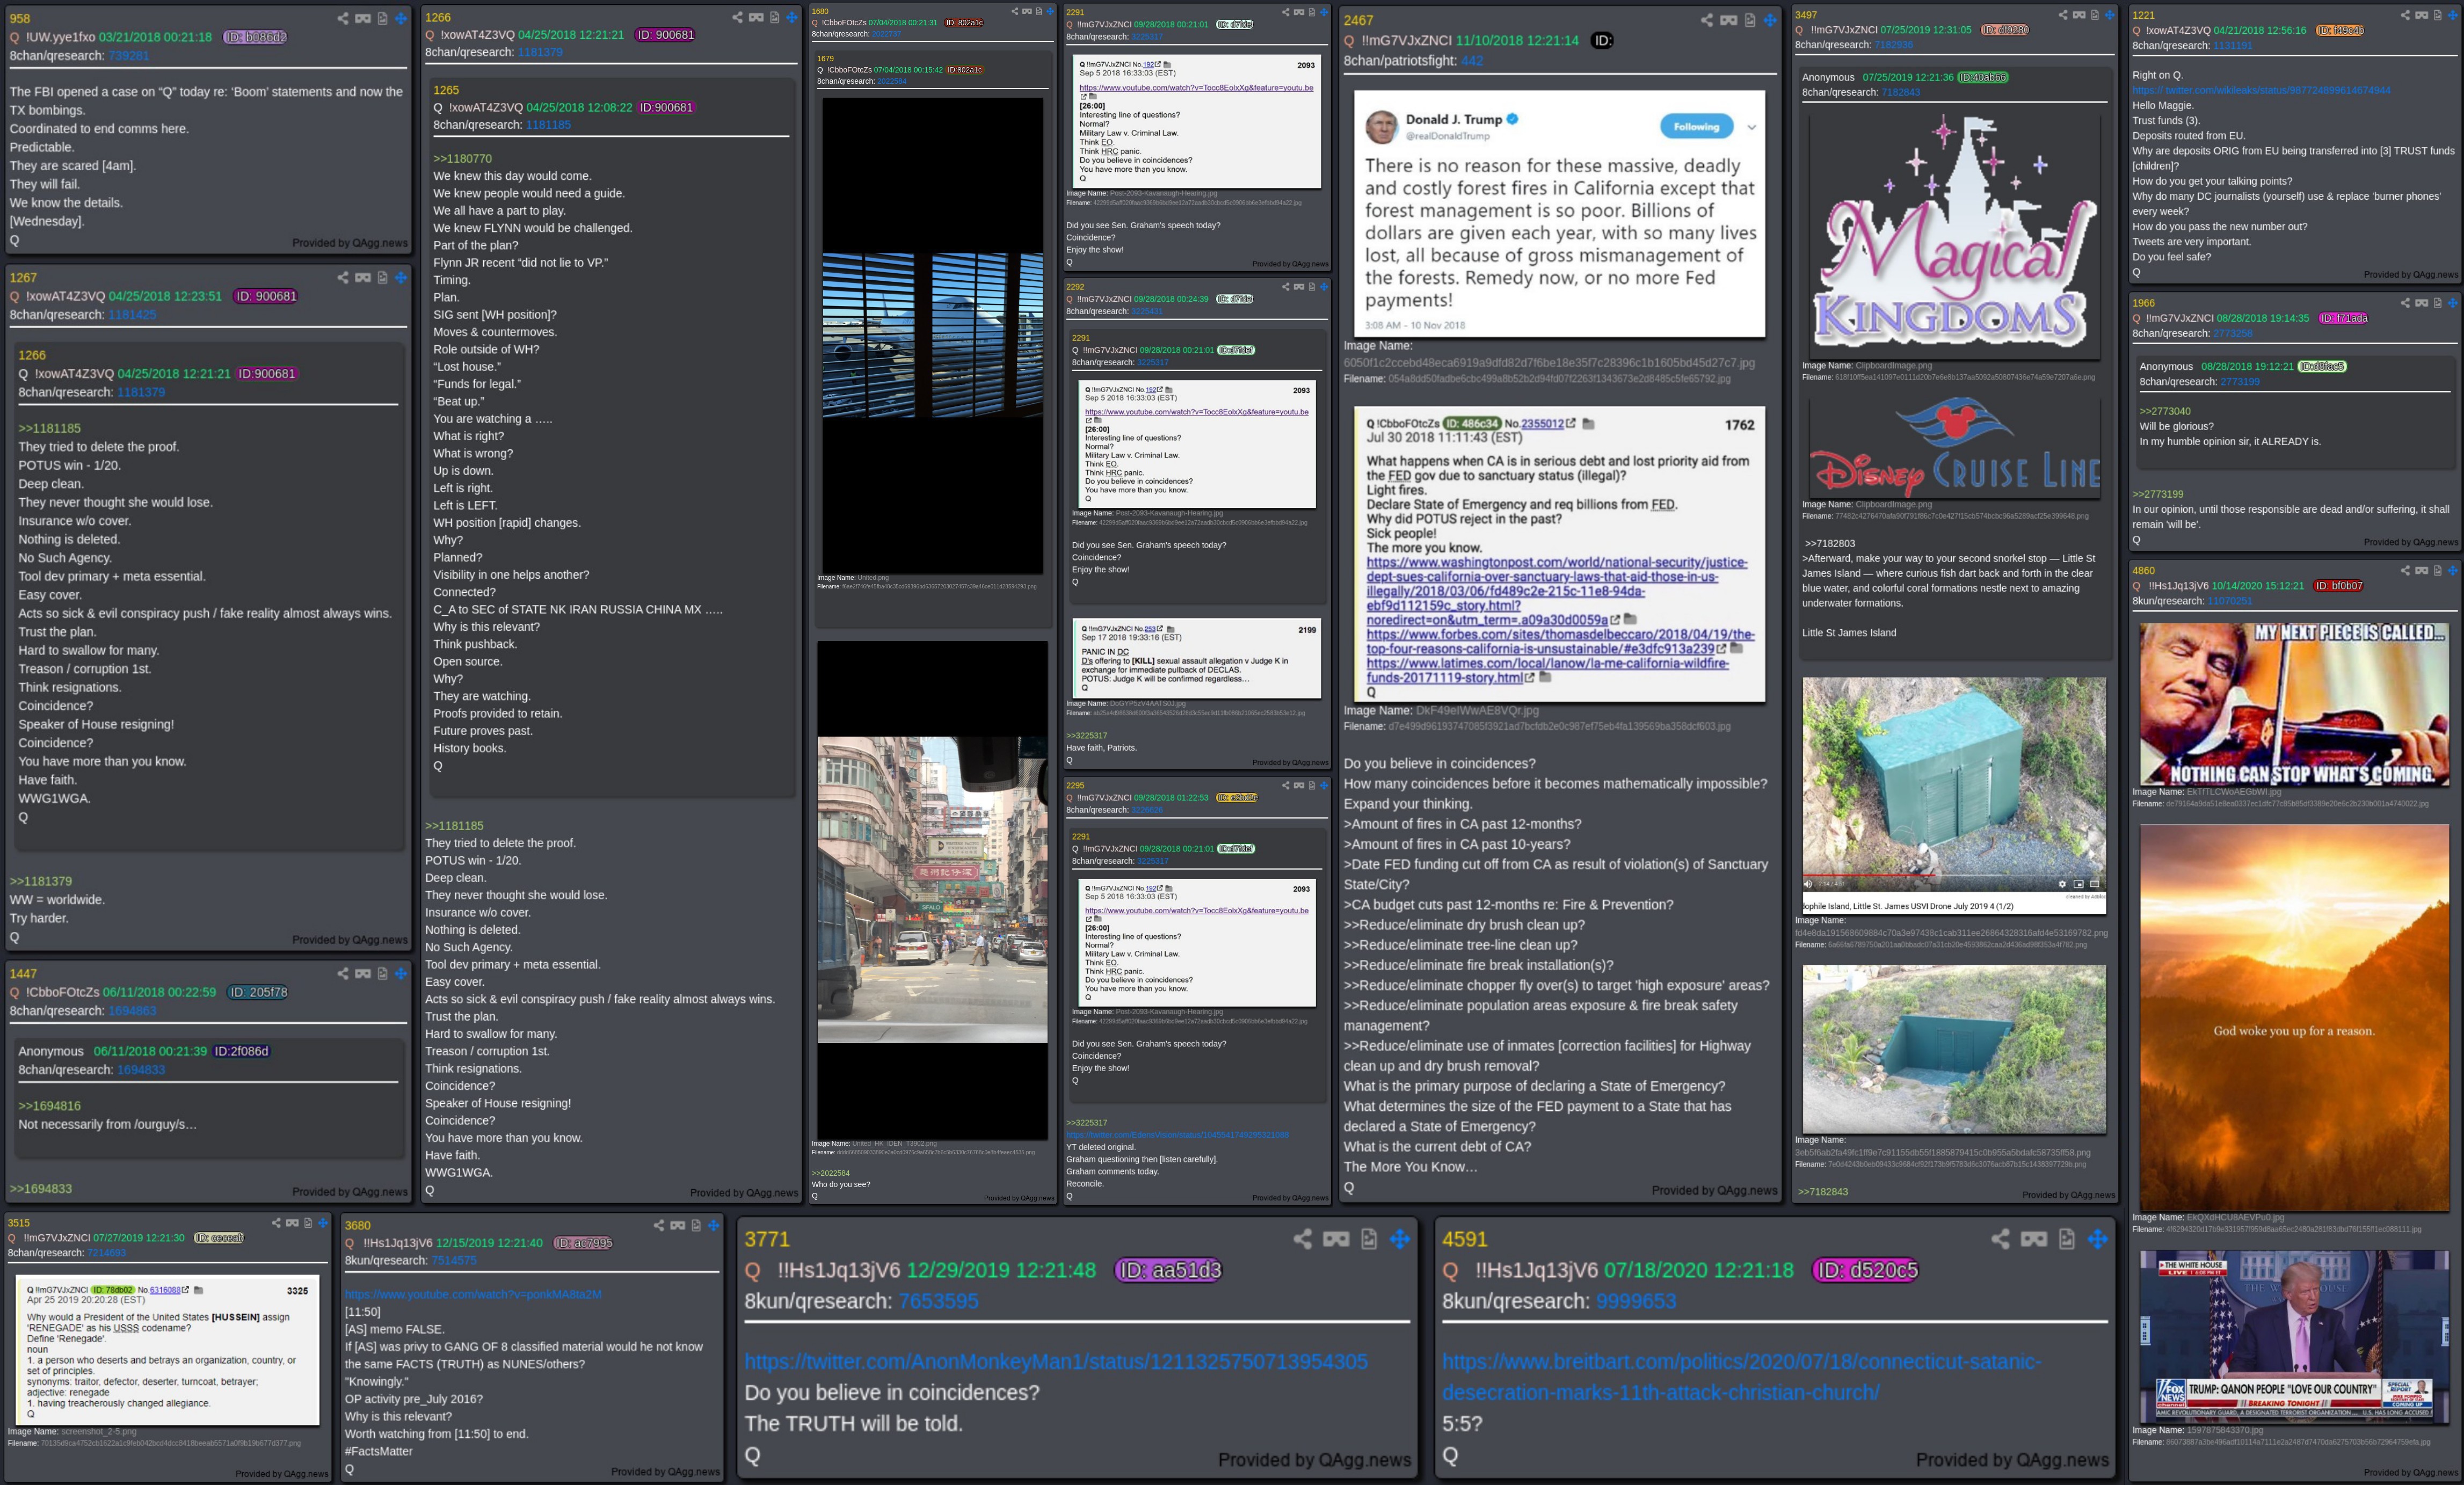The height and width of the screenshot is (1485, 2464).
Task: Click the VR goggles icon on post 3515
Action: coord(292,1223)
